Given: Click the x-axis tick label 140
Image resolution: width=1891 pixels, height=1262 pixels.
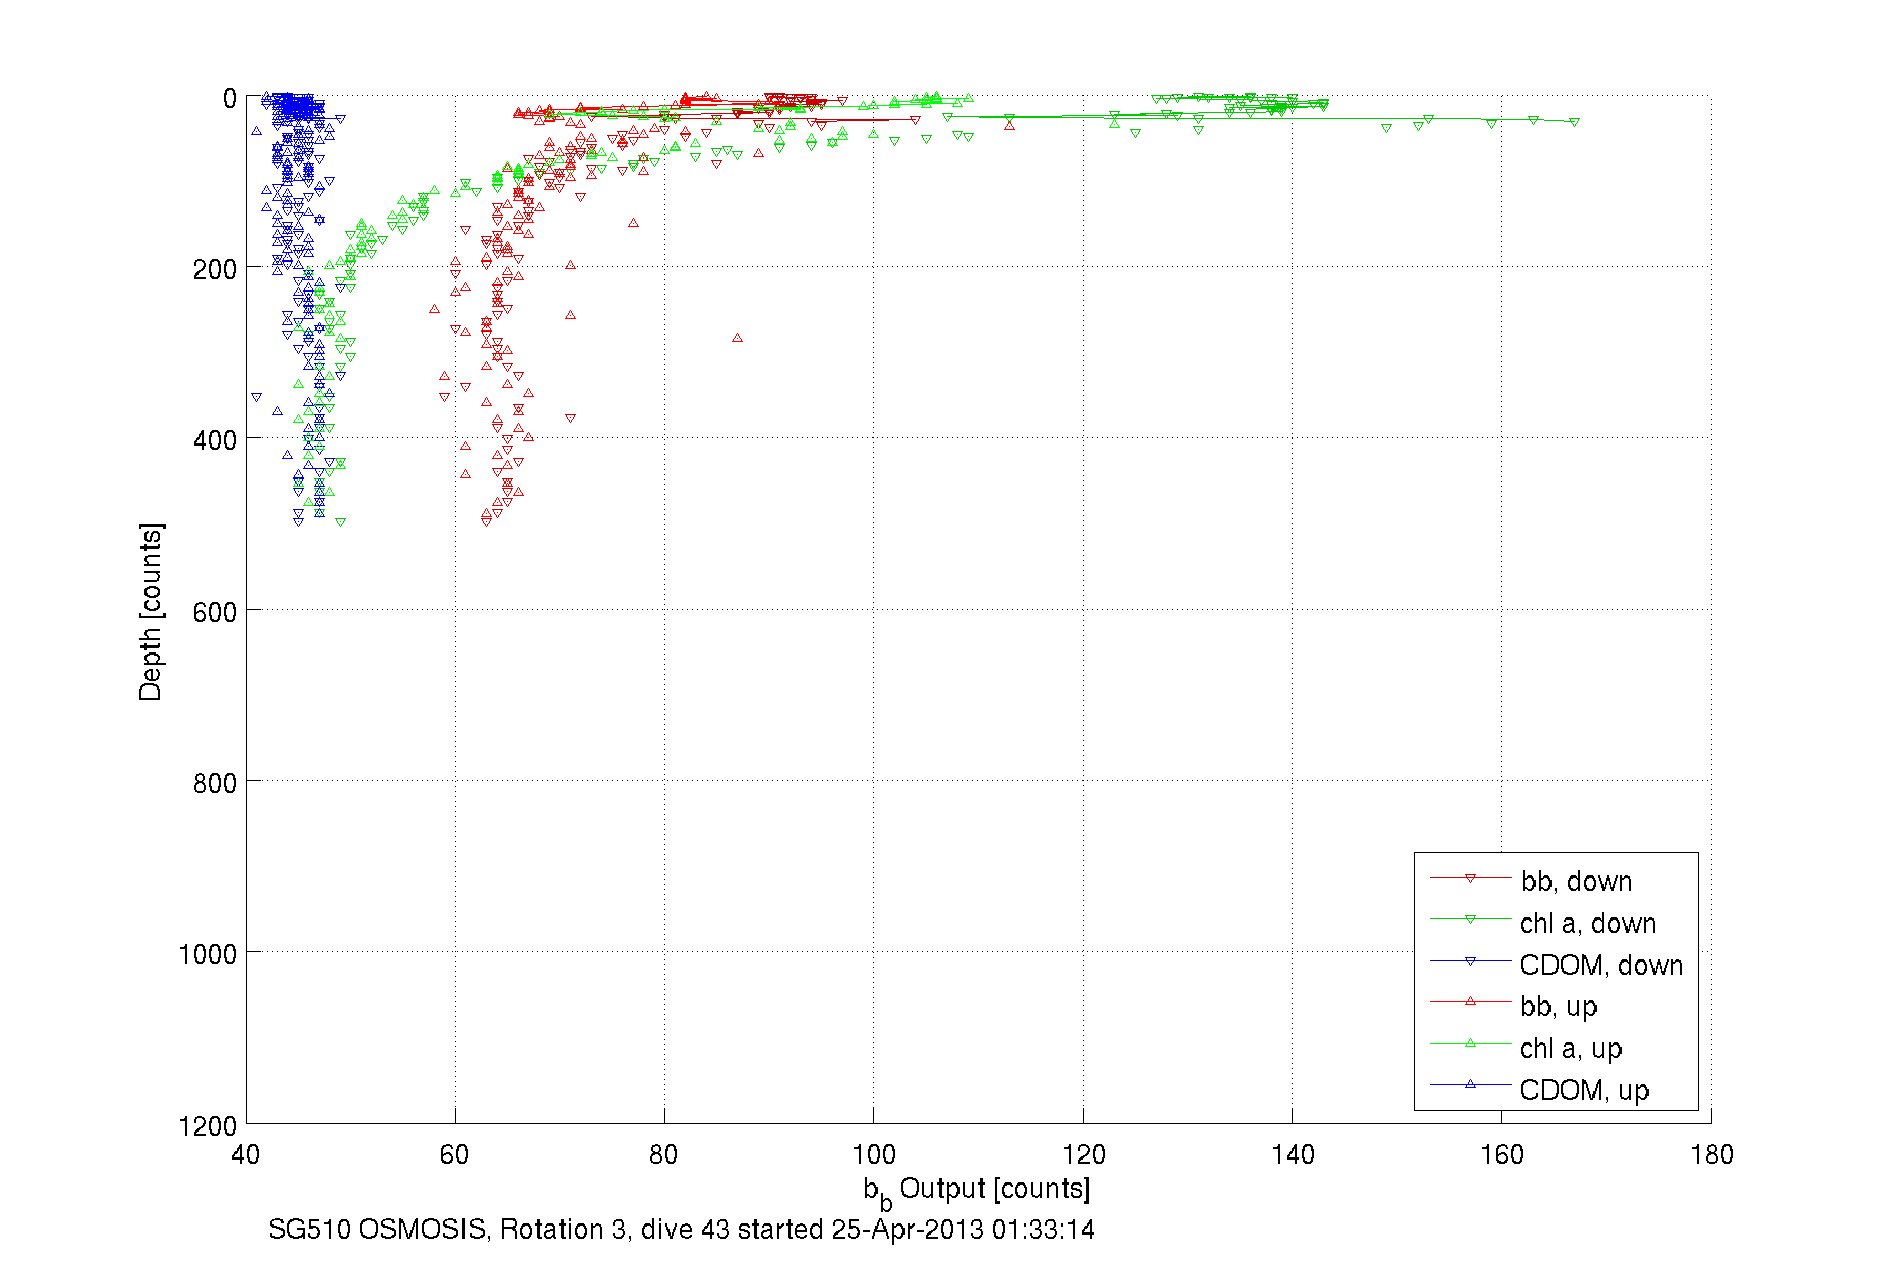Looking at the screenshot, I should (1292, 1155).
